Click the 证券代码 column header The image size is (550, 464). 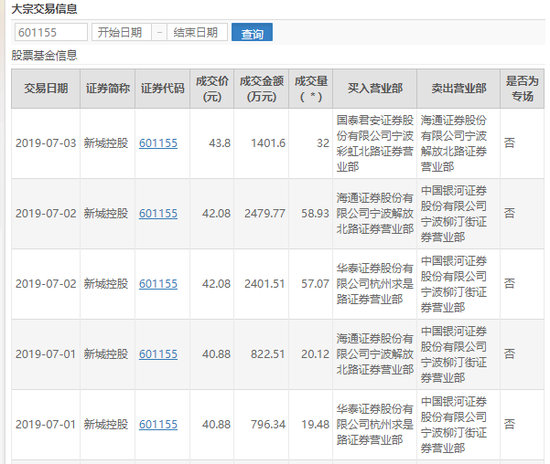coord(162,88)
